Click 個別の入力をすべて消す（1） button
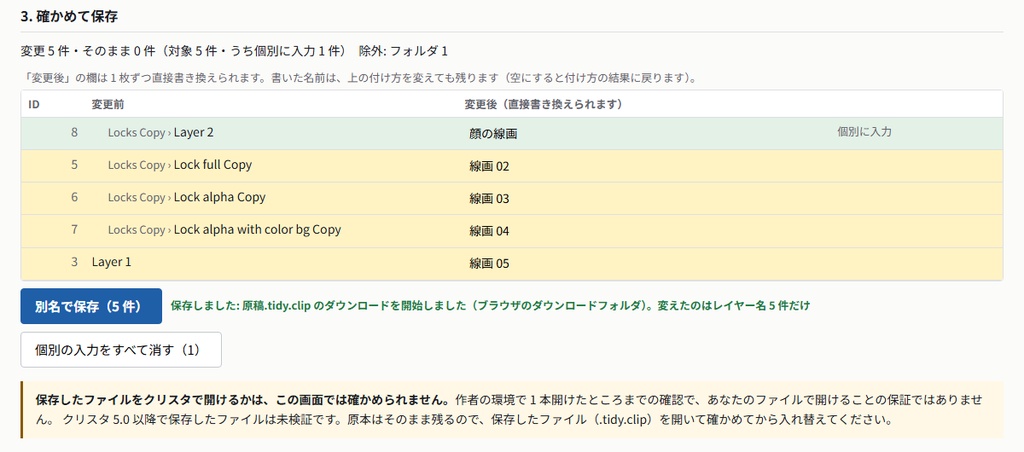This screenshot has height=452, width=1024. 121,350
